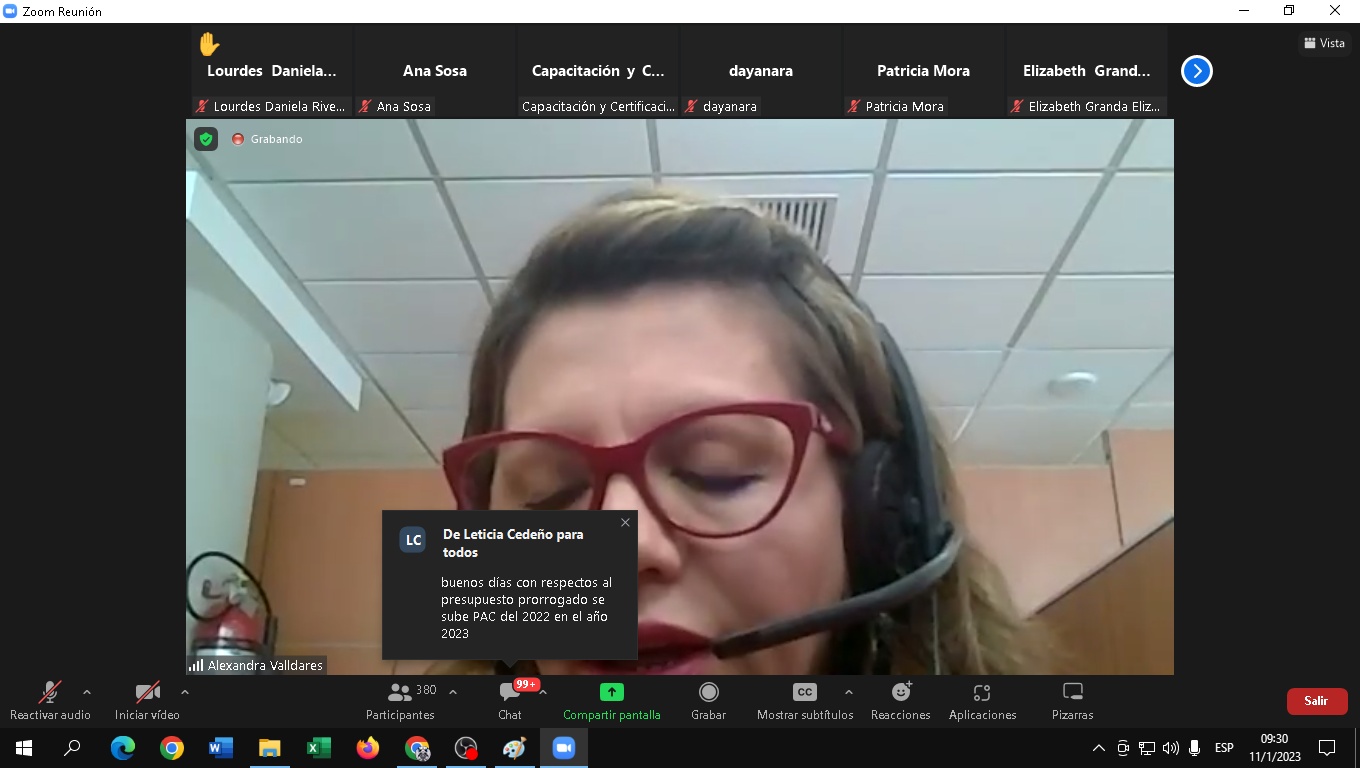Open the Participantes panel
Screen dimensions: 1360x768
click(x=400, y=700)
